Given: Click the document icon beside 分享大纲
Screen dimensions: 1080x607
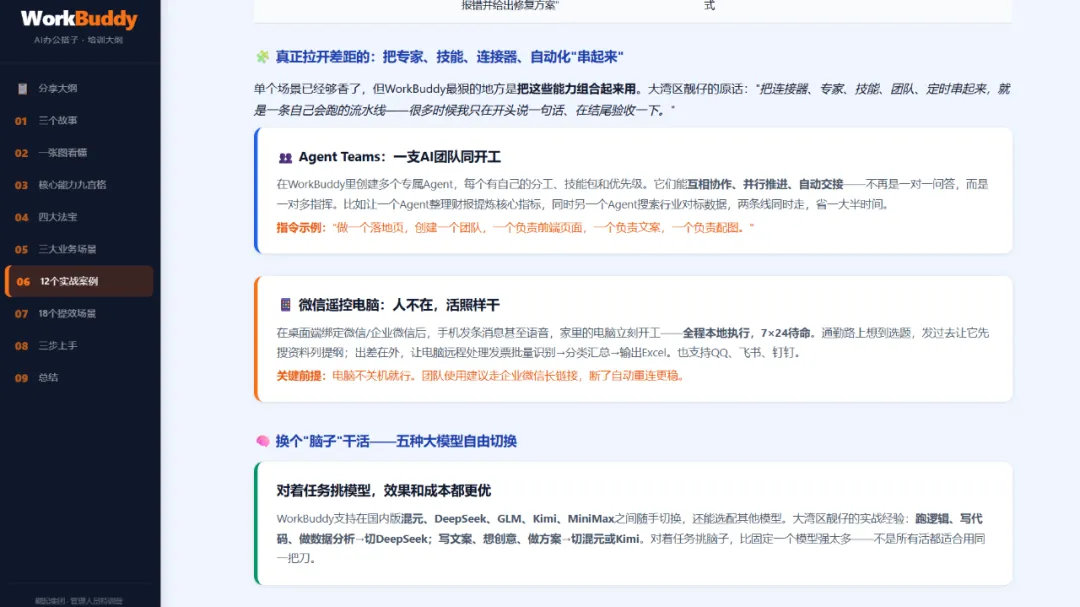Looking at the screenshot, I should pos(23,88).
